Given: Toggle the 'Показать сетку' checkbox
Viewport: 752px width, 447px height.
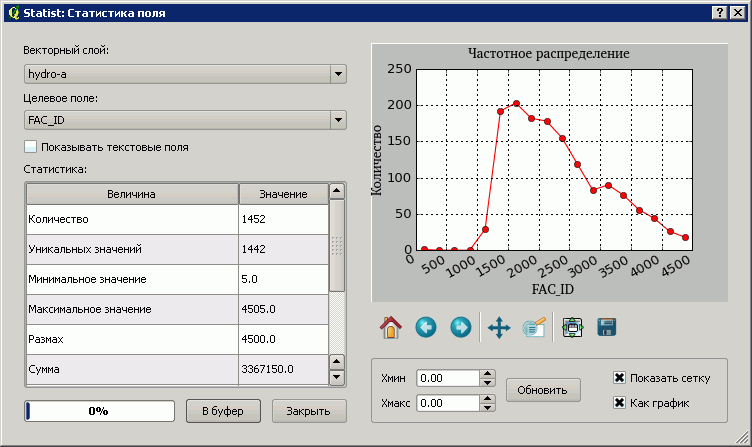Looking at the screenshot, I should click(620, 379).
